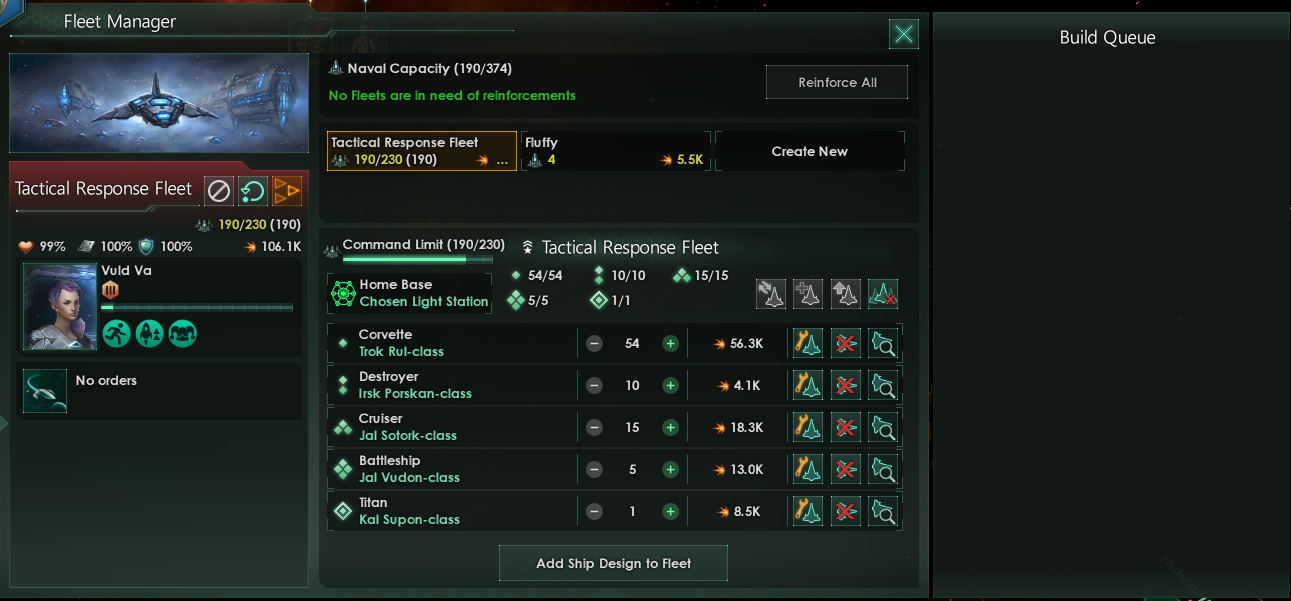1291x601 pixels.
Task: Increase Titan count with plus button
Action: [670, 512]
